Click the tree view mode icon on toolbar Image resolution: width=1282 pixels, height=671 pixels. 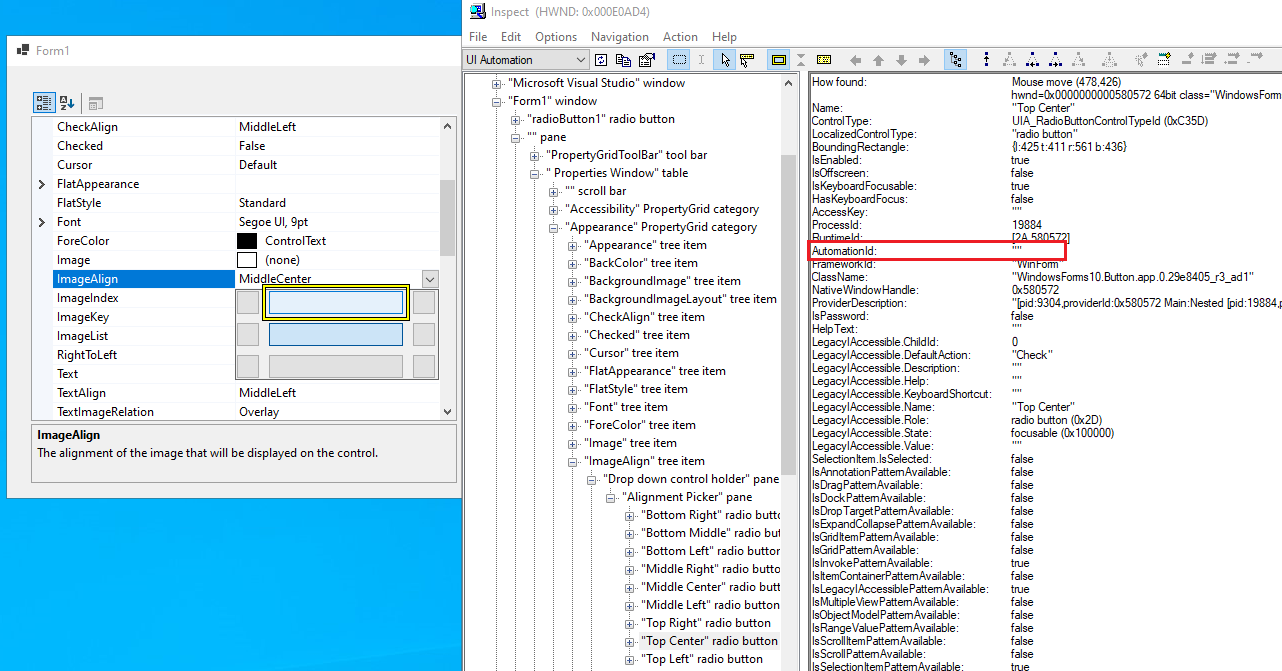(956, 60)
